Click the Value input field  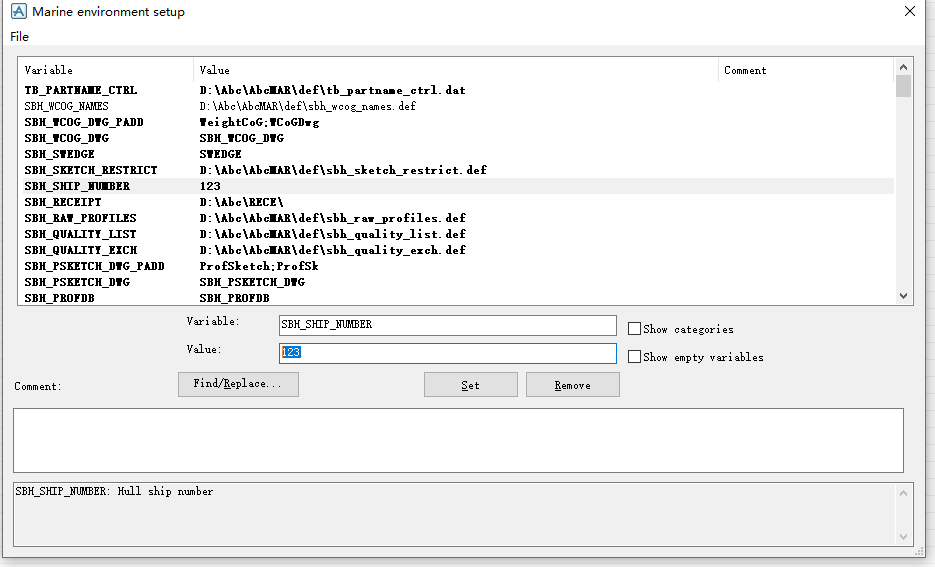(x=447, y=353)
